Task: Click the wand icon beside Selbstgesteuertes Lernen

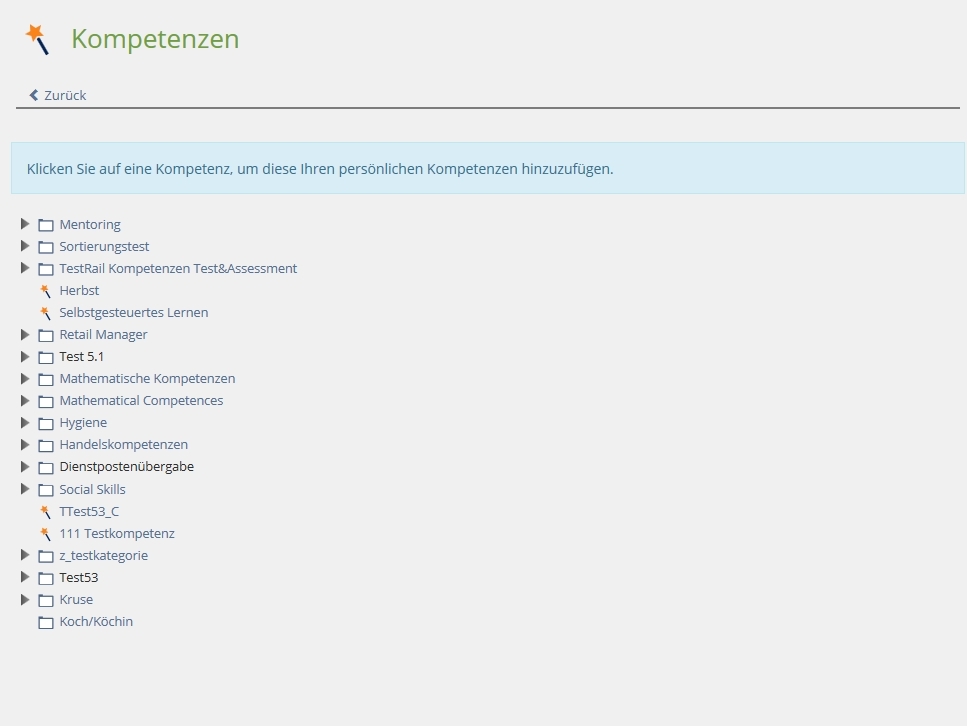Action: coord(45,313)
